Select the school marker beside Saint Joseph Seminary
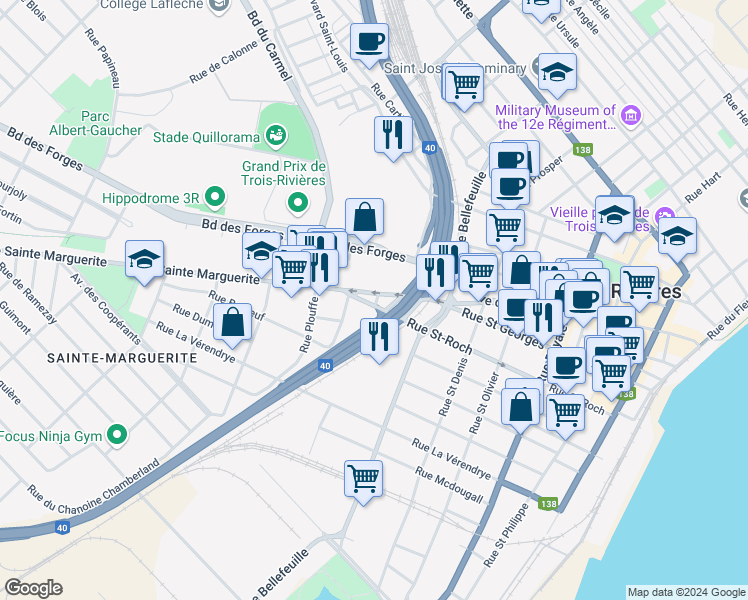 tap(557, 72)
